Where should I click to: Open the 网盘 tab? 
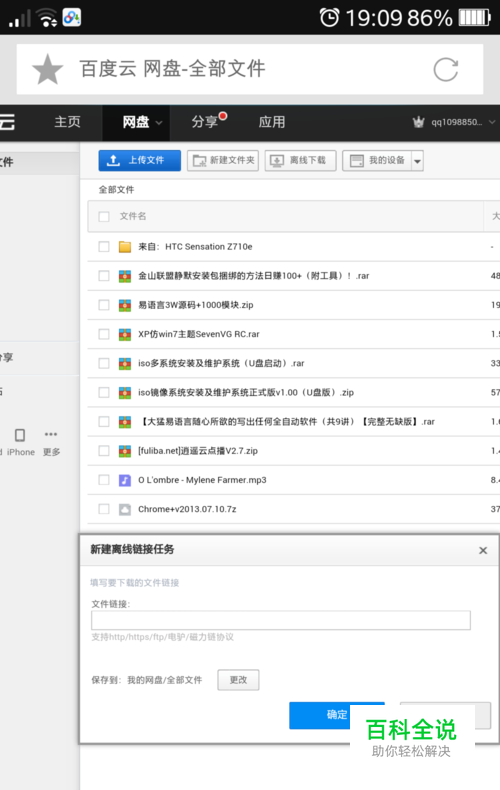coord(136,122)
